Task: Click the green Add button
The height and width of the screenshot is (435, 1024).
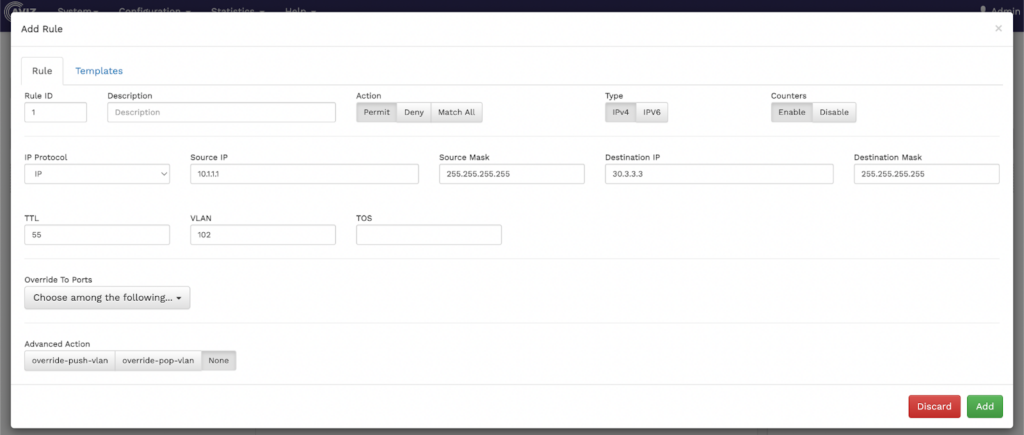Action: coord(984,406)
